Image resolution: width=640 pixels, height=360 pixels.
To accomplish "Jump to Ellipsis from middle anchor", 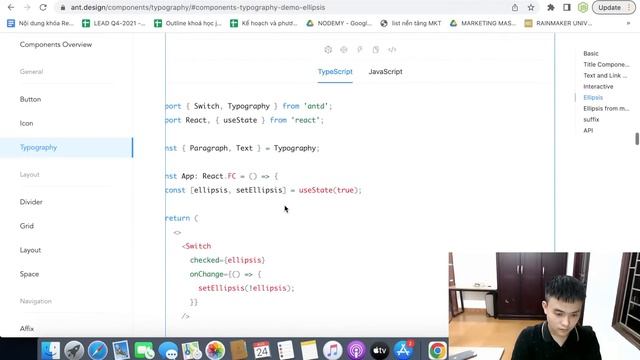I will point(606,109).
